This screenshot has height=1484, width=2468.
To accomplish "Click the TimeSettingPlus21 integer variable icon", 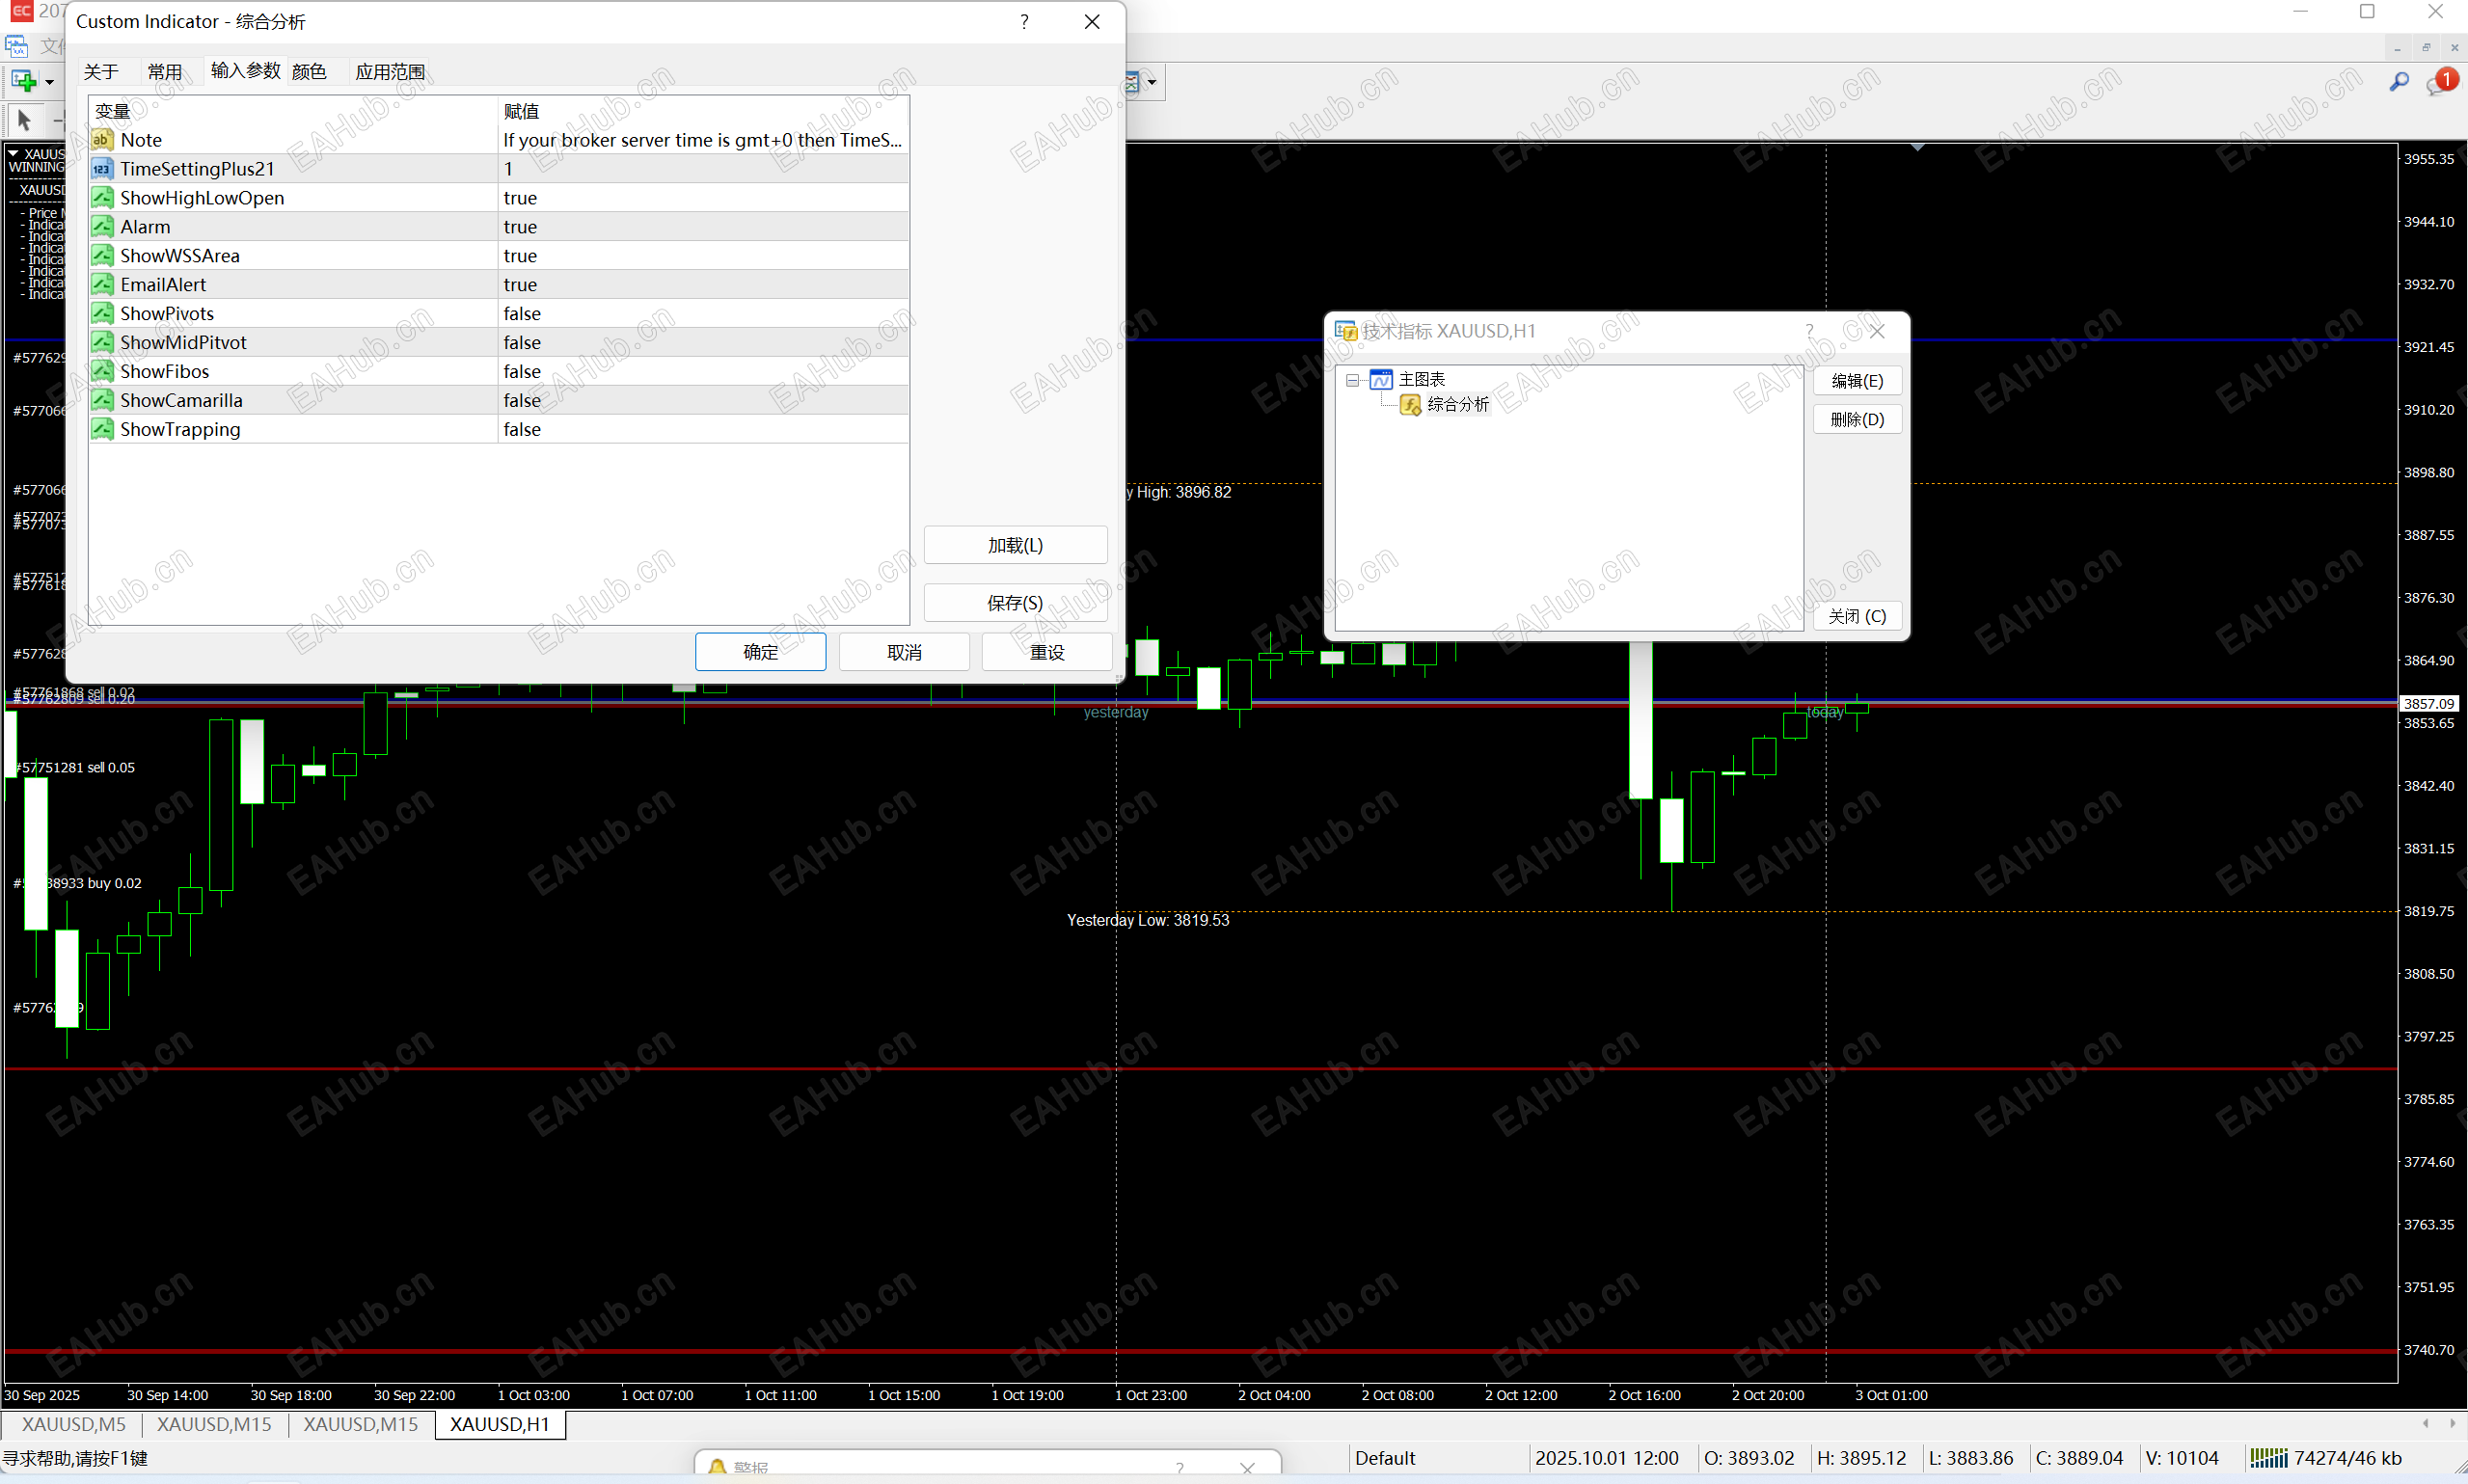I will click(x=102, y=169).
